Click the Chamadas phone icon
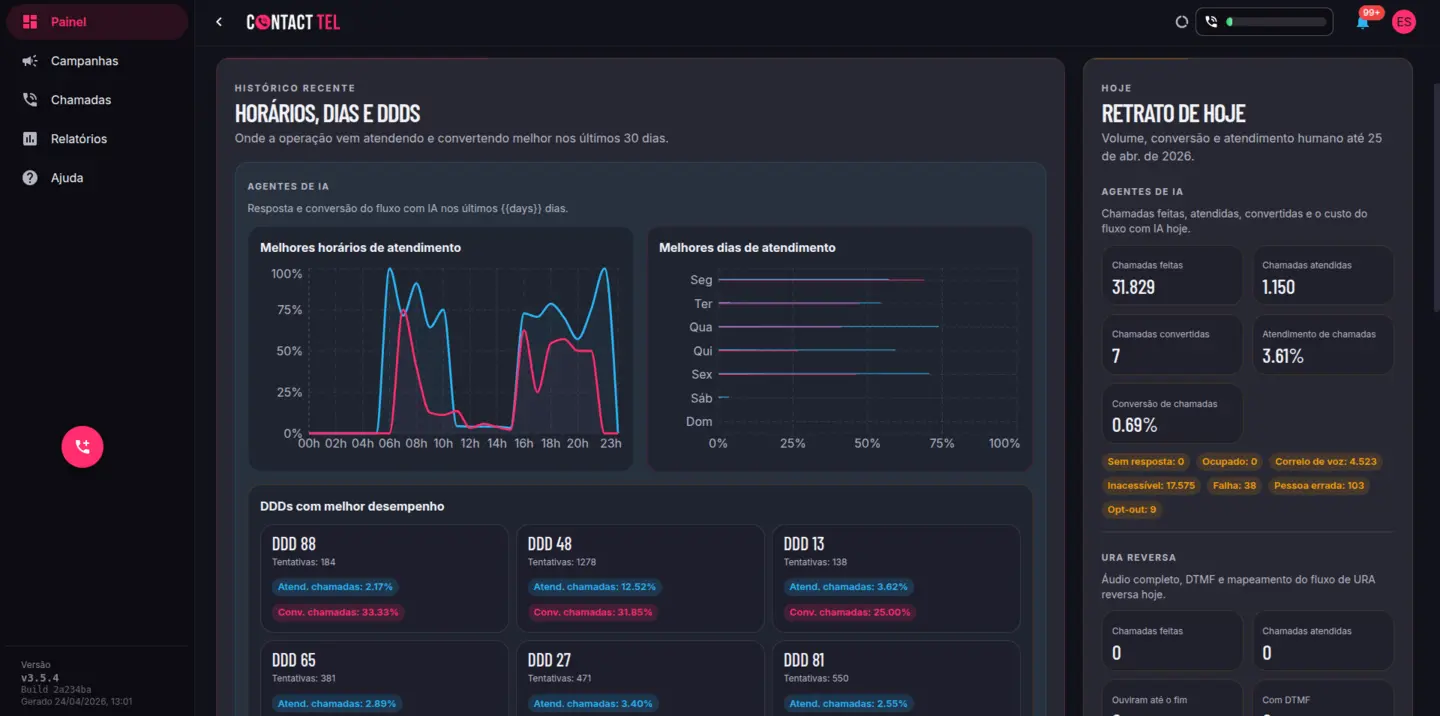Screen dimensions: 1440x716 [30, 100]
